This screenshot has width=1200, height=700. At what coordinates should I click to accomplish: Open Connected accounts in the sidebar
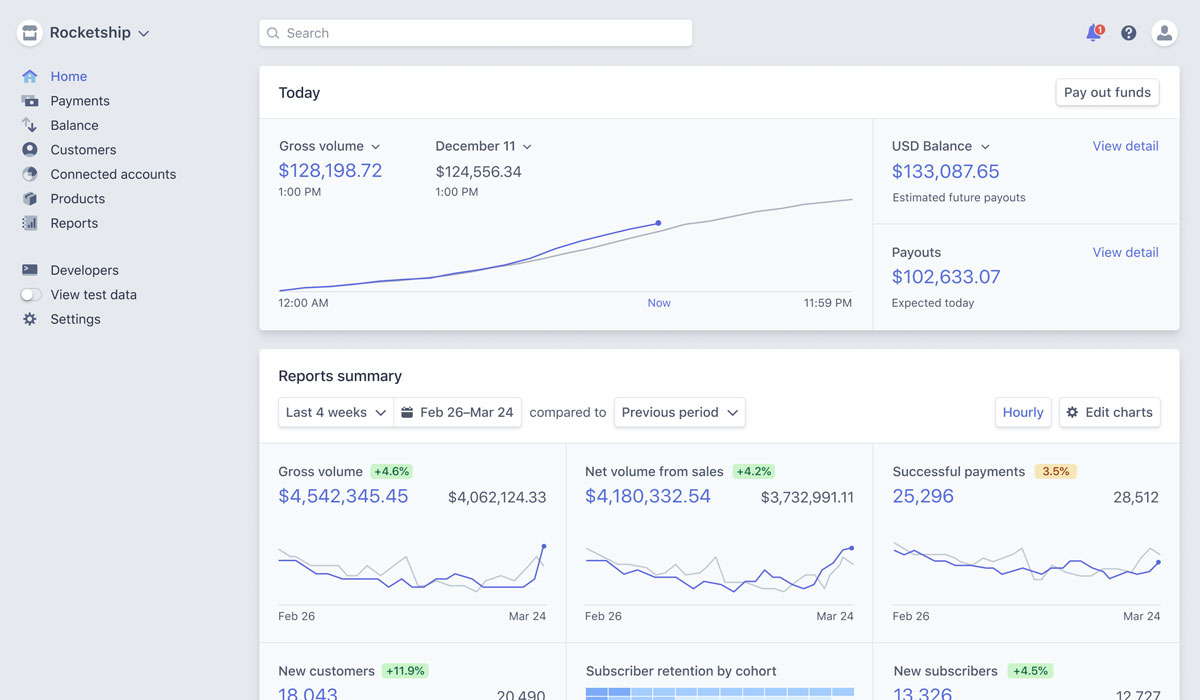point(113,174)
